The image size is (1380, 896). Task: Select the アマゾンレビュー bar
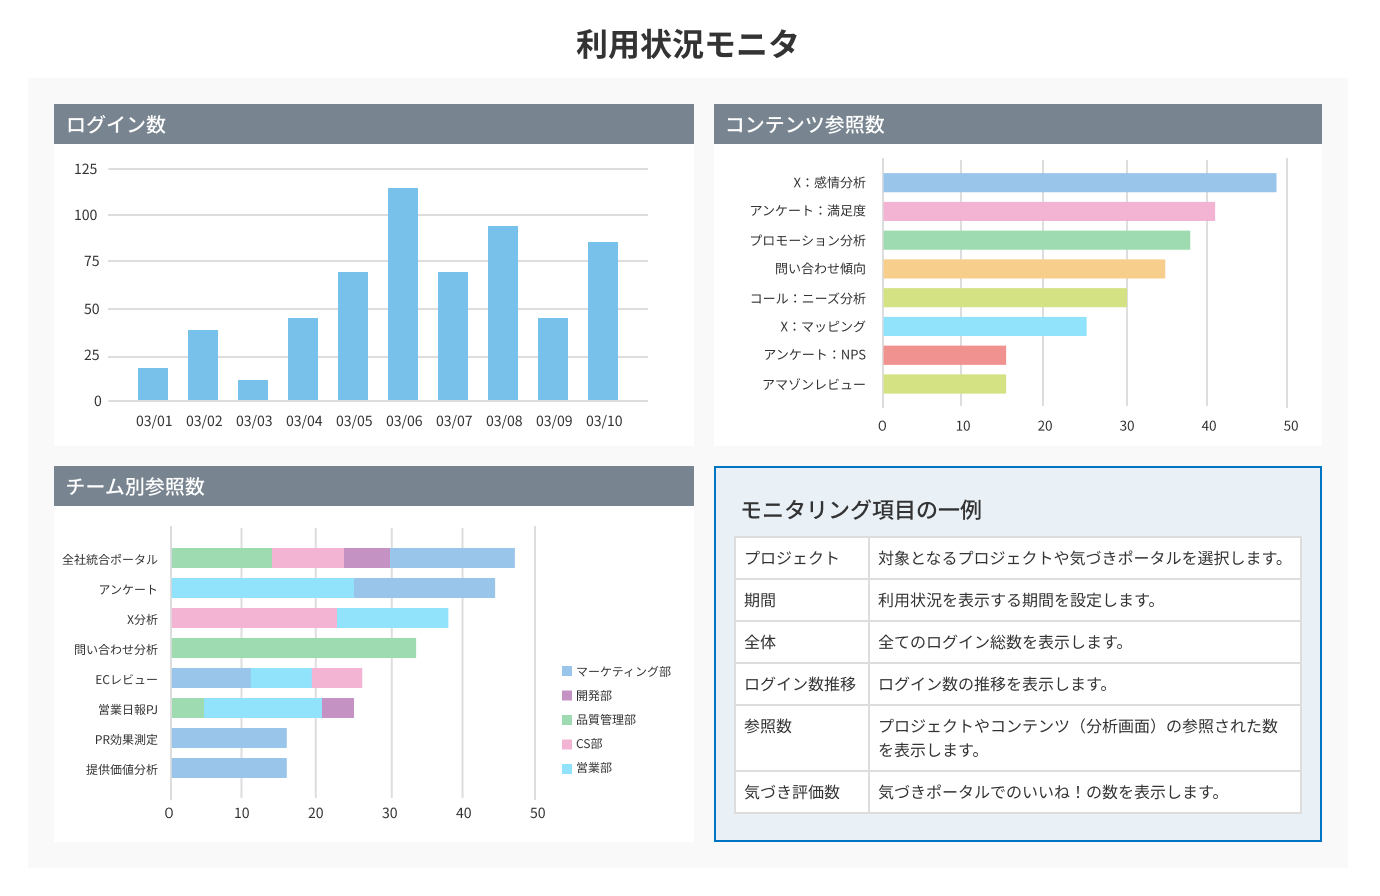[x=944, y=384]
